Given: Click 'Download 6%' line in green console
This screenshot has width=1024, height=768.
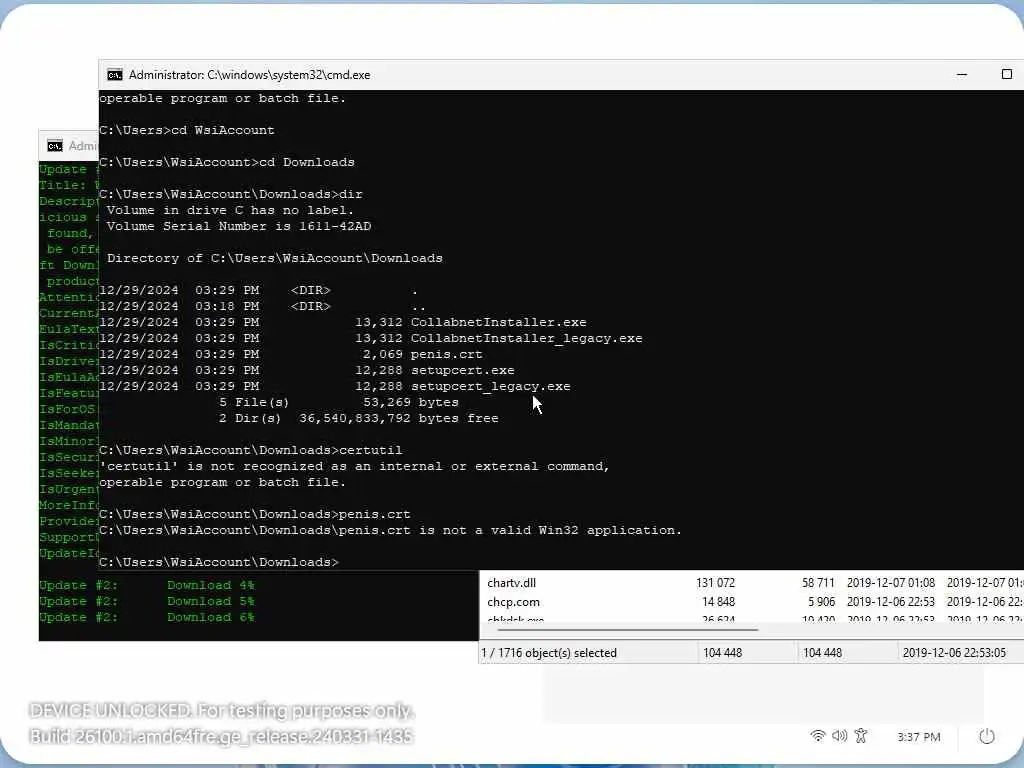Looking at the screenshot, I should click(x=210, y=617).
